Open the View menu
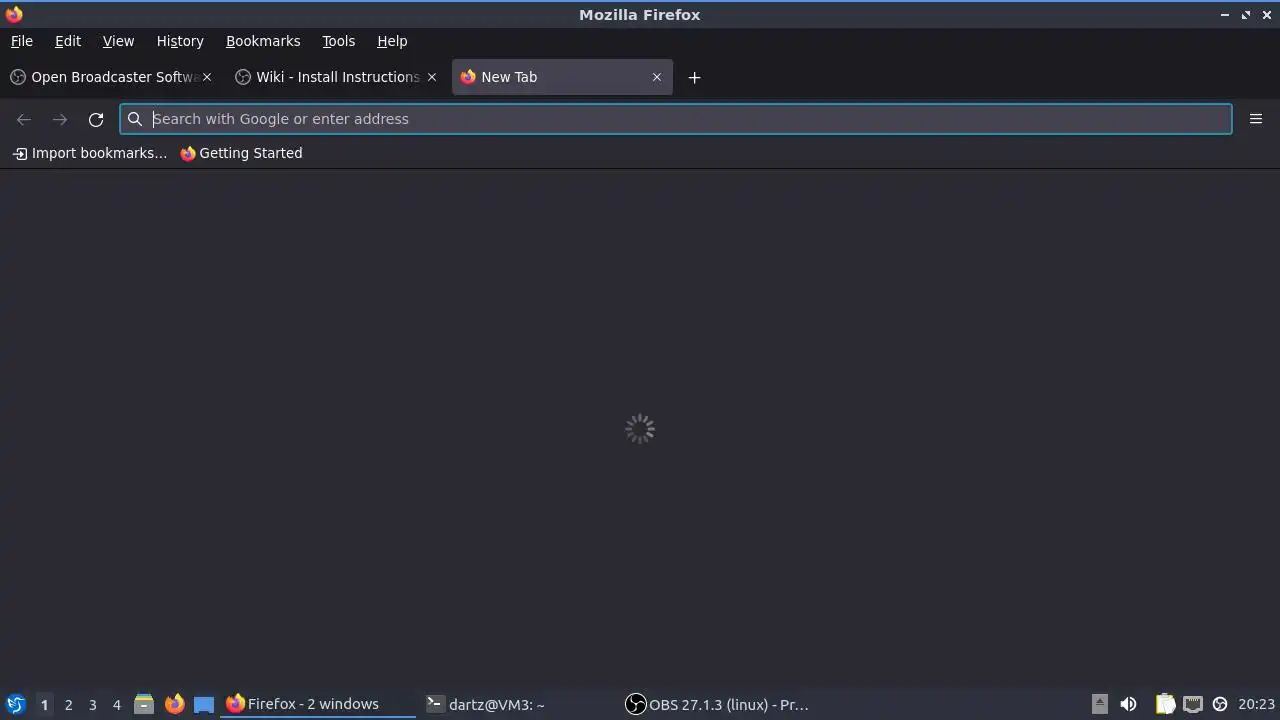The width and height of the screenshot is (1280, 720). 118,41
